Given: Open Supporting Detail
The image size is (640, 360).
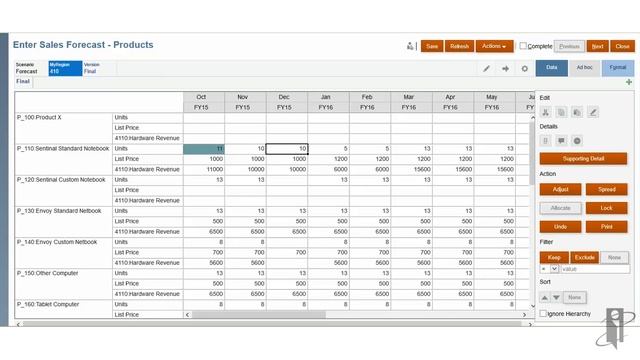Looking at the screenshot, I should (583, 159).
